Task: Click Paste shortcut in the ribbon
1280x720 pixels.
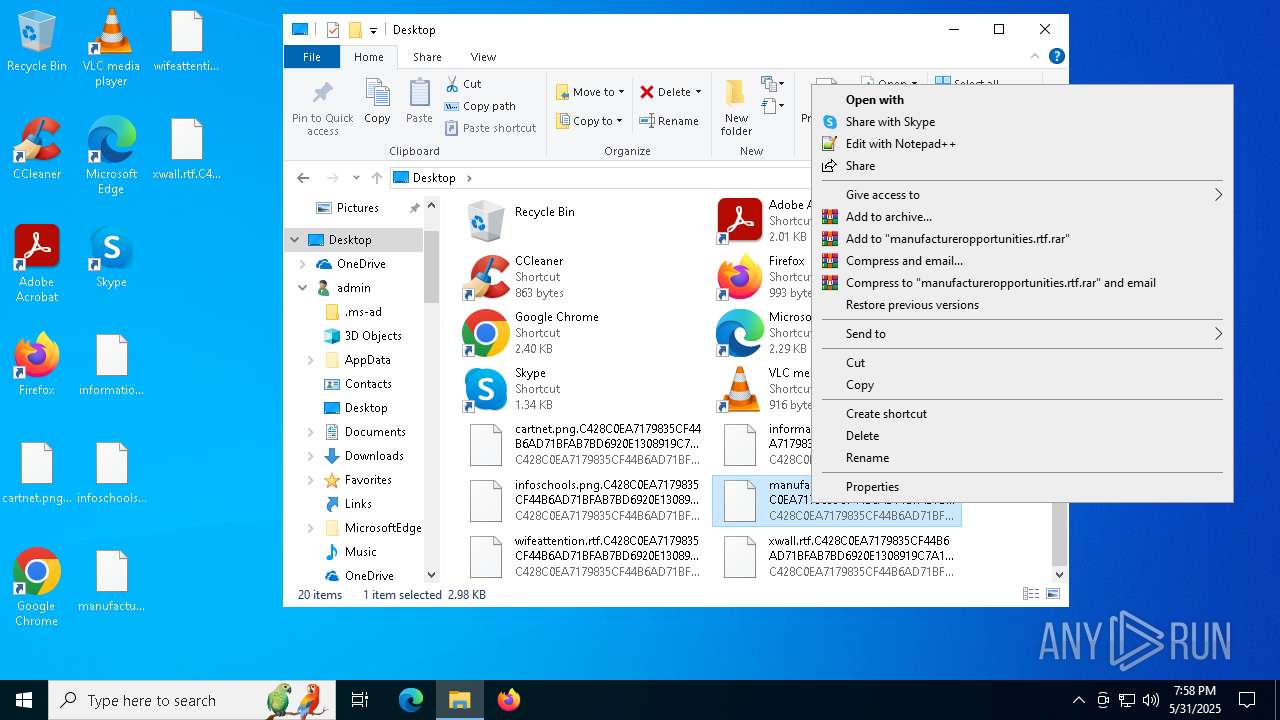Action: click(490, 128)
